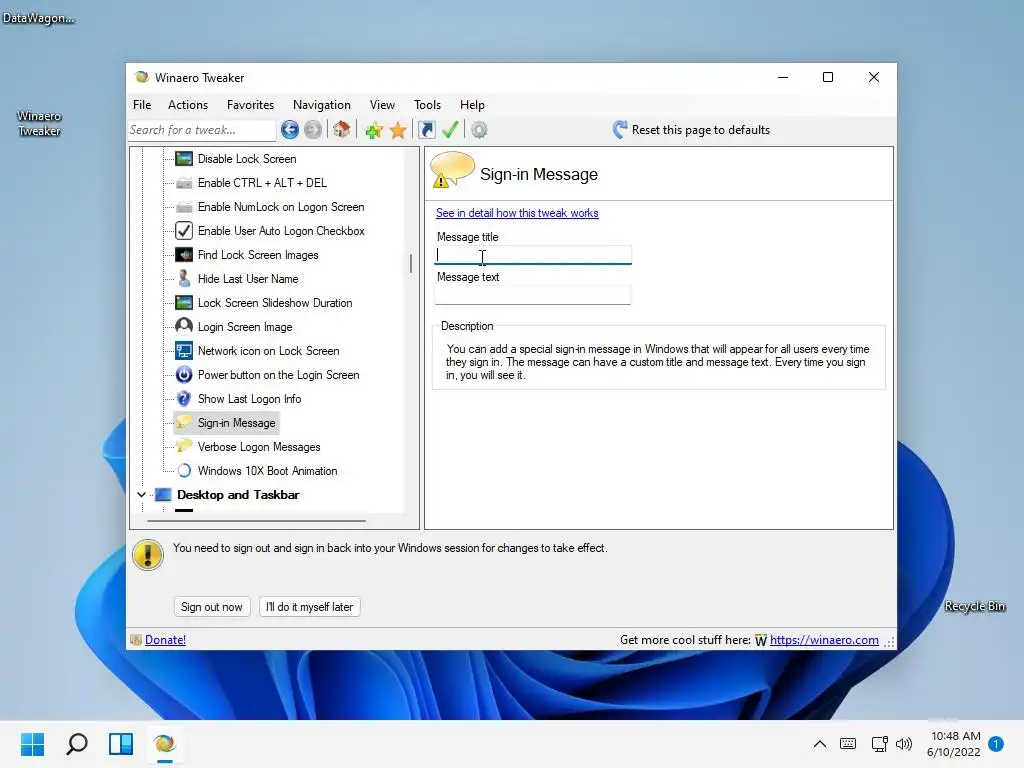Open settings via the toolbar gear icon
The image size is (1024, 768).
[x=479, y=130]
